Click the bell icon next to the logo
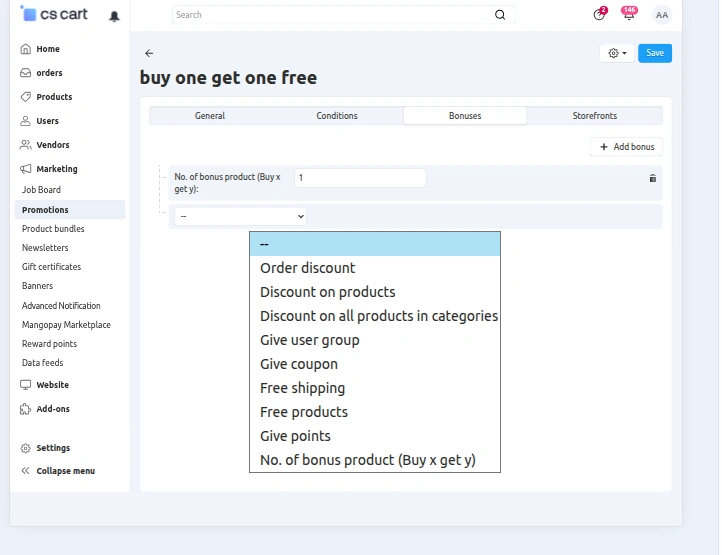Screen dimensions: 722x555 pyautogui.click(x=114, y=16)
